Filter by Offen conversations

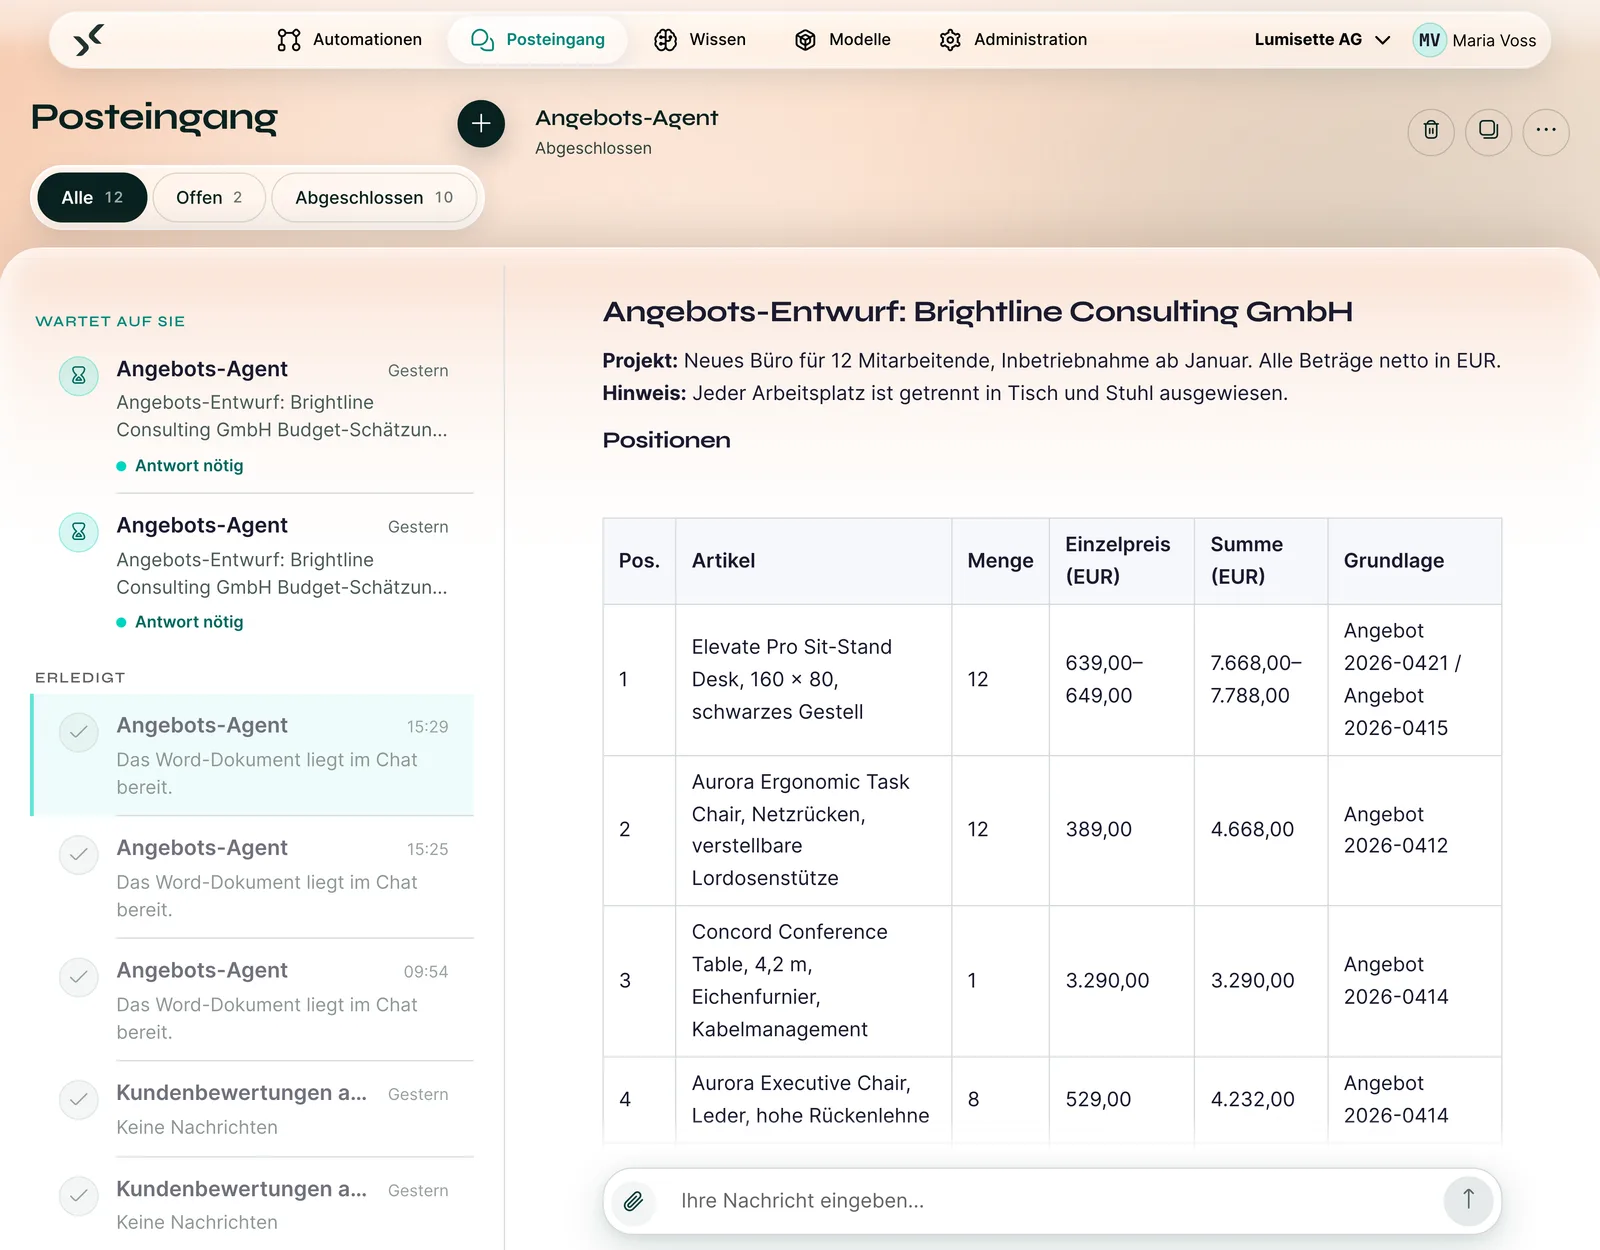[209, 198]
